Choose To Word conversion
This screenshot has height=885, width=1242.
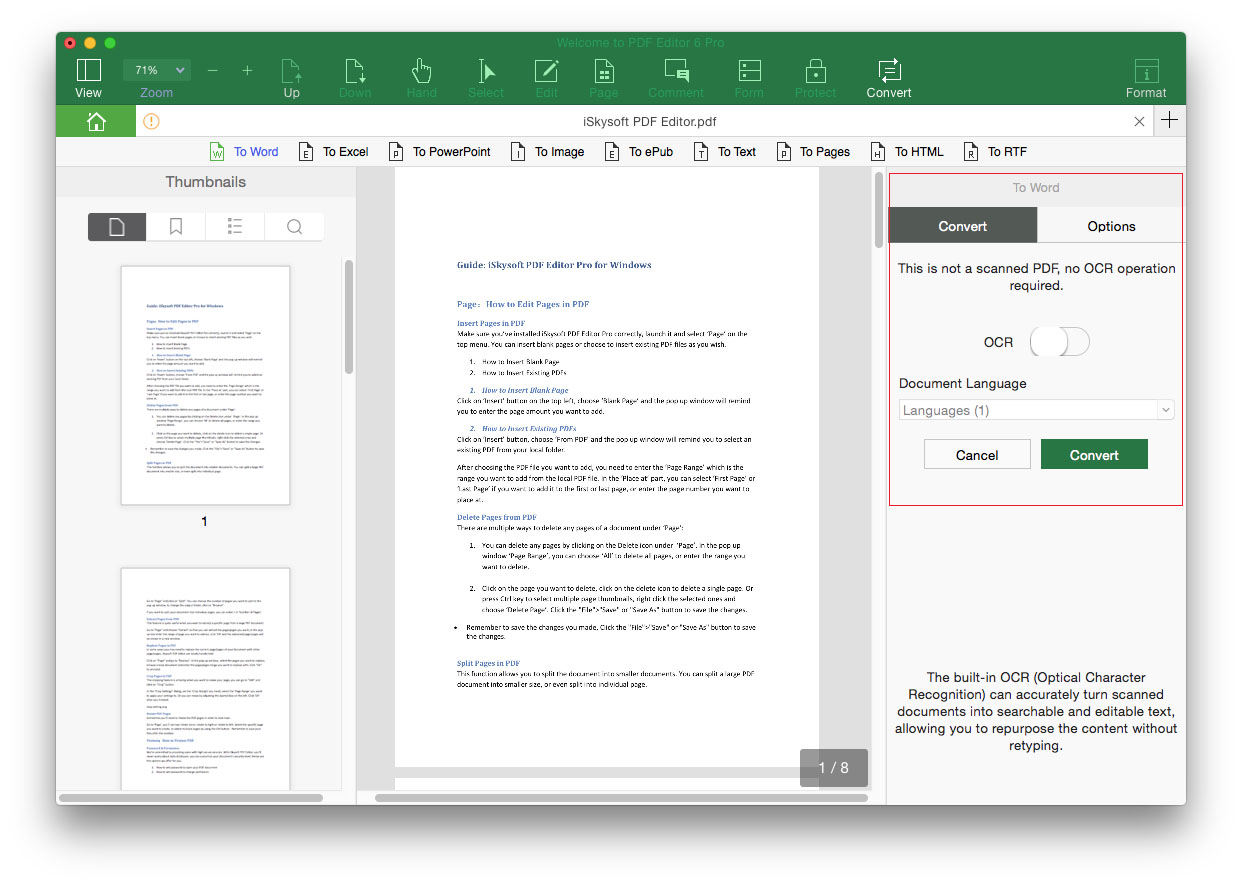pyautogui.click(x=244, y=152)
